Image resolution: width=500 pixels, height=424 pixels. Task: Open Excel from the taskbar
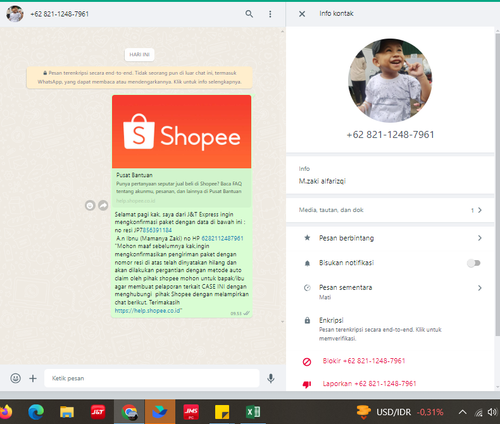coord(253,412)
